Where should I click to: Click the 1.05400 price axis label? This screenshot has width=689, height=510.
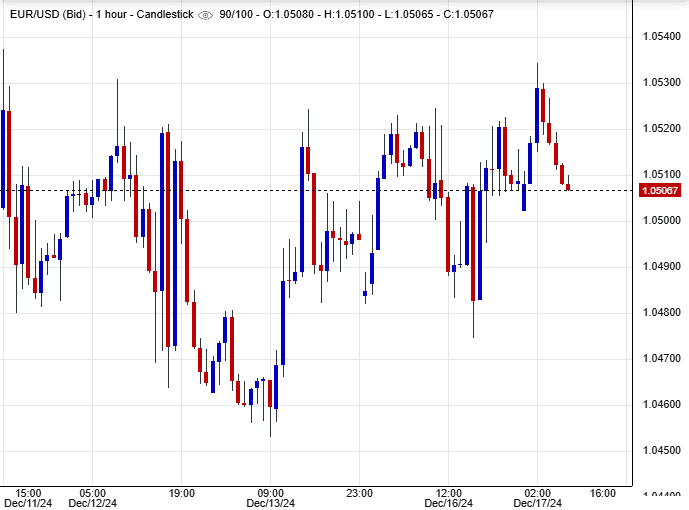pos(660,37)
